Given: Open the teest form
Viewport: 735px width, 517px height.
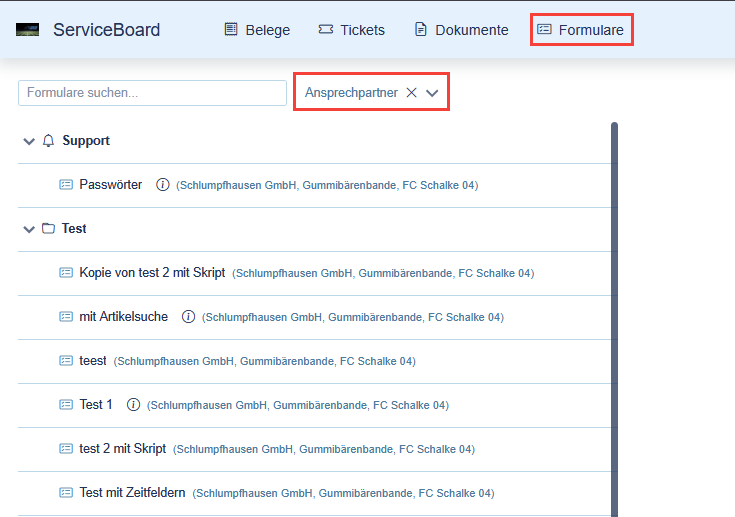Looking at the screenshot, I should (93, 361).
